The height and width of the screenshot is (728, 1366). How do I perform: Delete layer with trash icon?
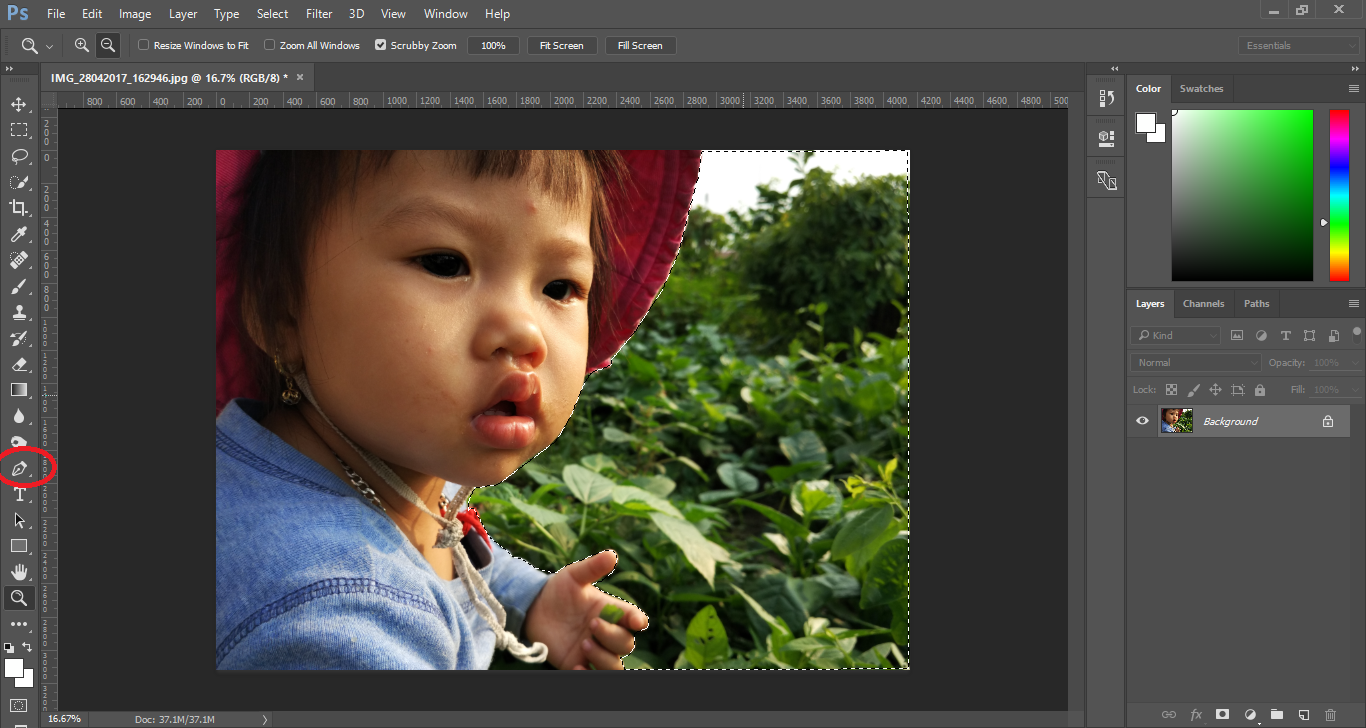coord(1330,714)
